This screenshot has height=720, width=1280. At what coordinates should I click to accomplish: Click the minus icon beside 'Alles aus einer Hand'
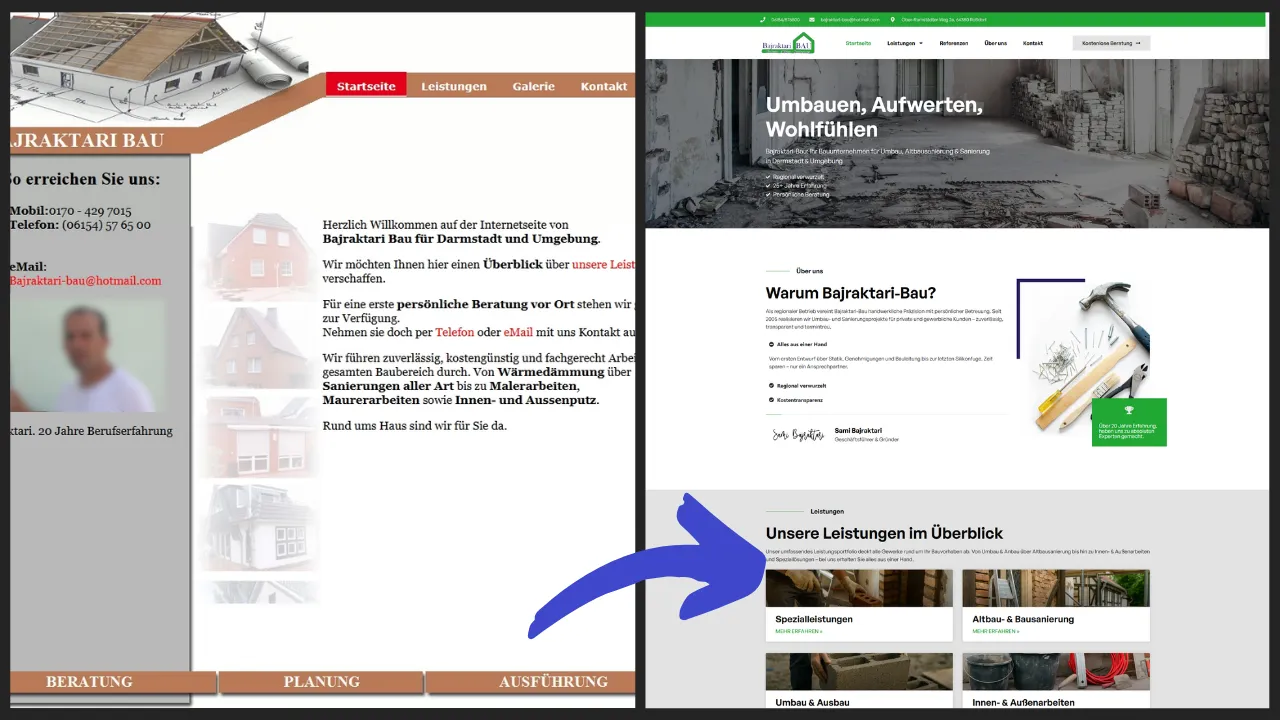(771, 344)
